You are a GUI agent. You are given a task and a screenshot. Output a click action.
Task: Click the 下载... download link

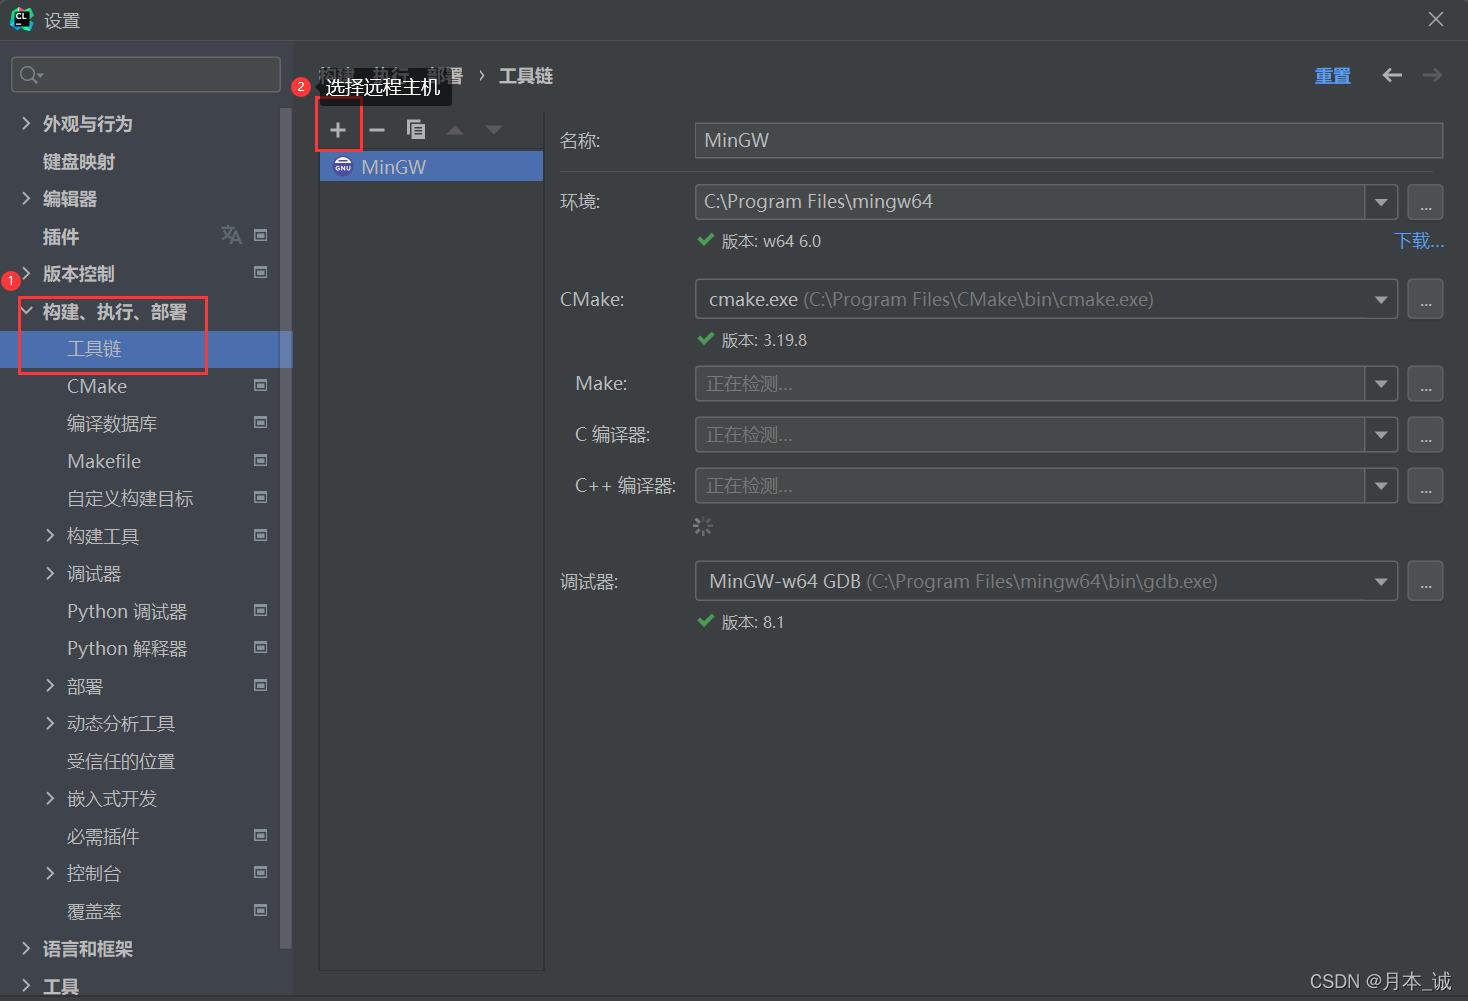click(1419, 241)
